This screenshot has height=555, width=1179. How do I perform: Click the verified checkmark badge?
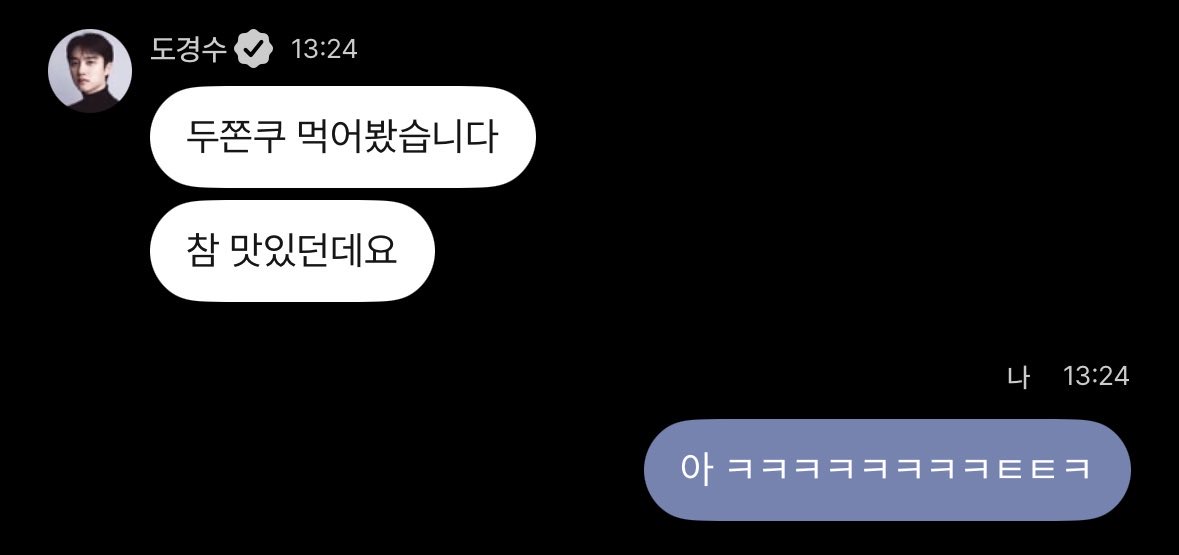tap(253, 49)
